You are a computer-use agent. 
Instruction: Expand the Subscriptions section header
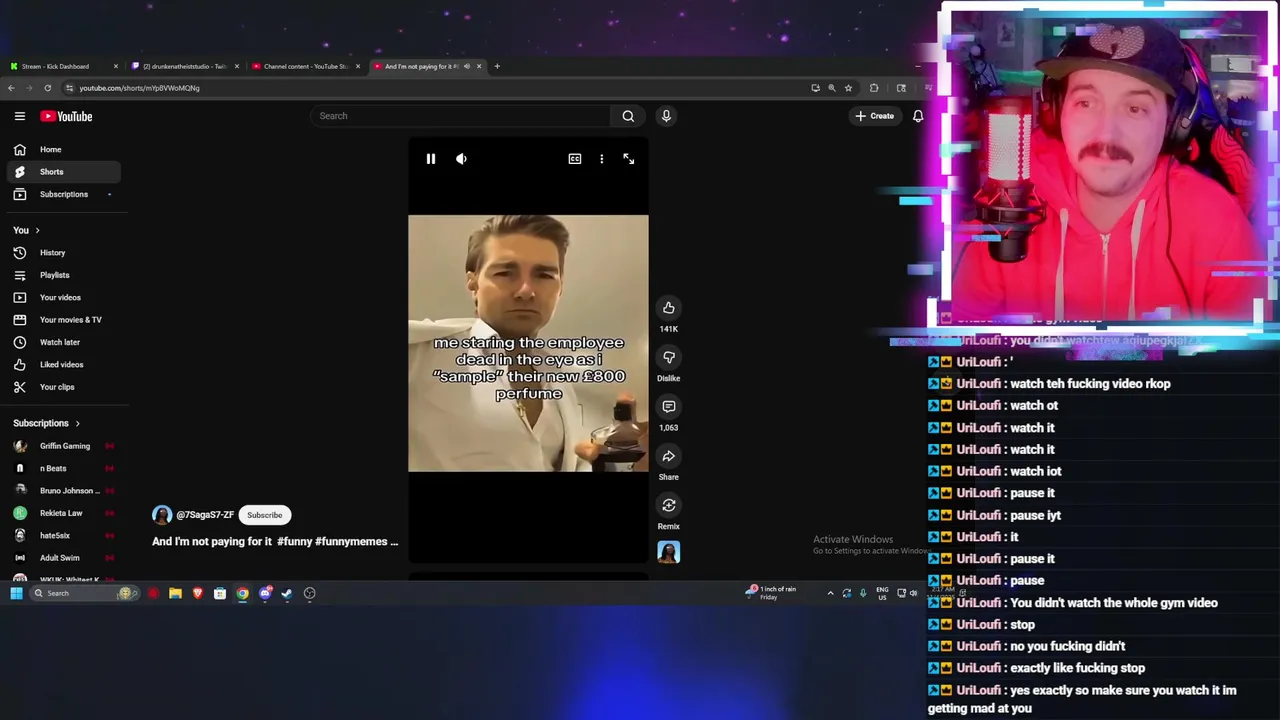[46, 423]
